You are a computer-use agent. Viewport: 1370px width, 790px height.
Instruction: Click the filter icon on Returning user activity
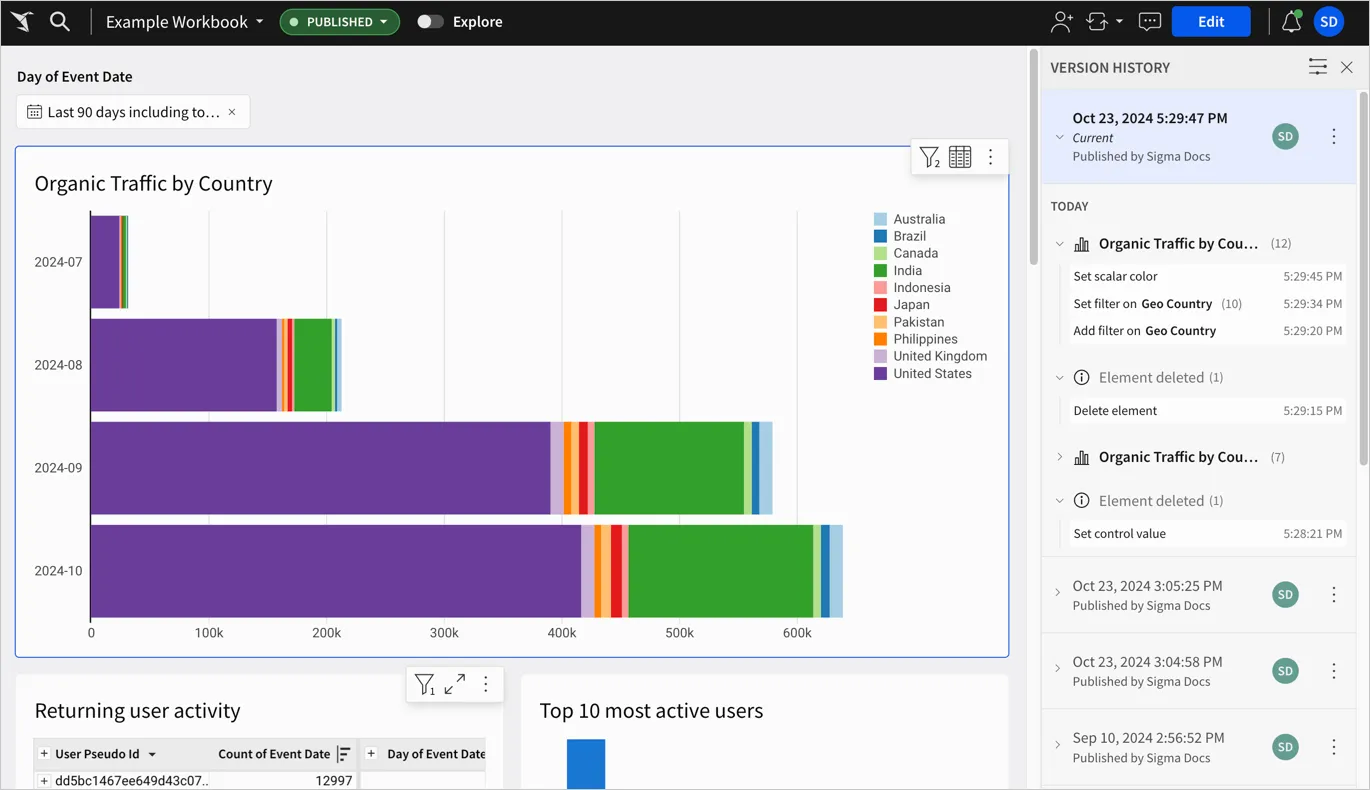[x=425, y=684]
